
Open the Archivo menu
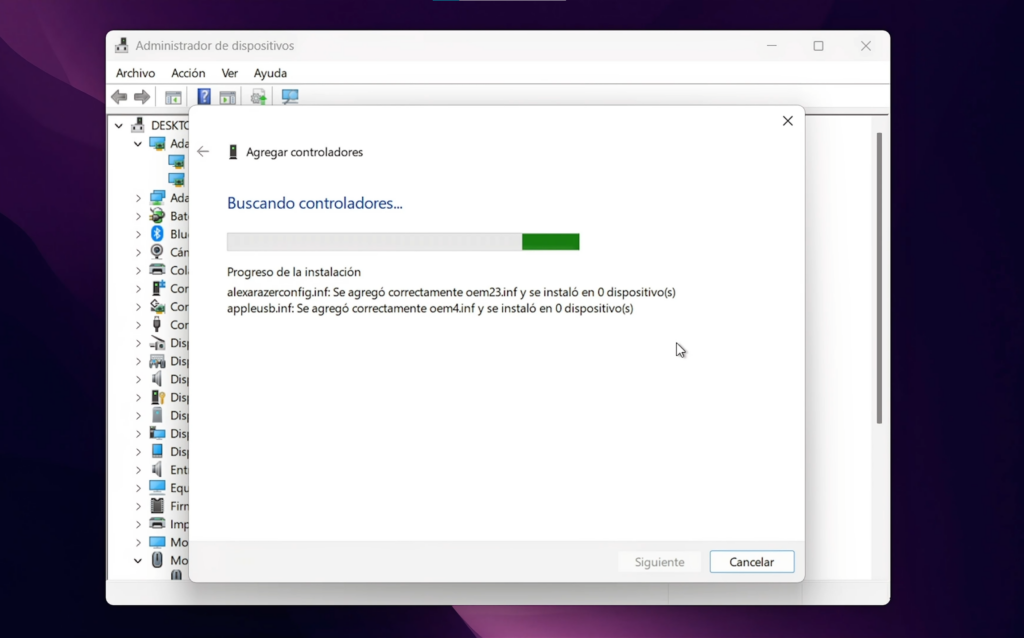coord(135,73)
